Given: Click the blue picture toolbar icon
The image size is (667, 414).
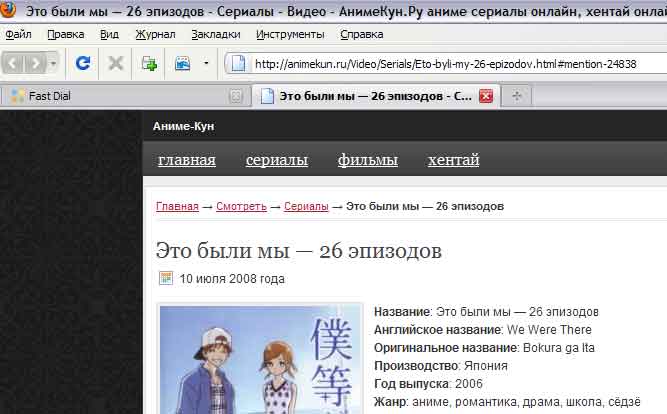Looking at the screenshot, I should coord(182,63).
